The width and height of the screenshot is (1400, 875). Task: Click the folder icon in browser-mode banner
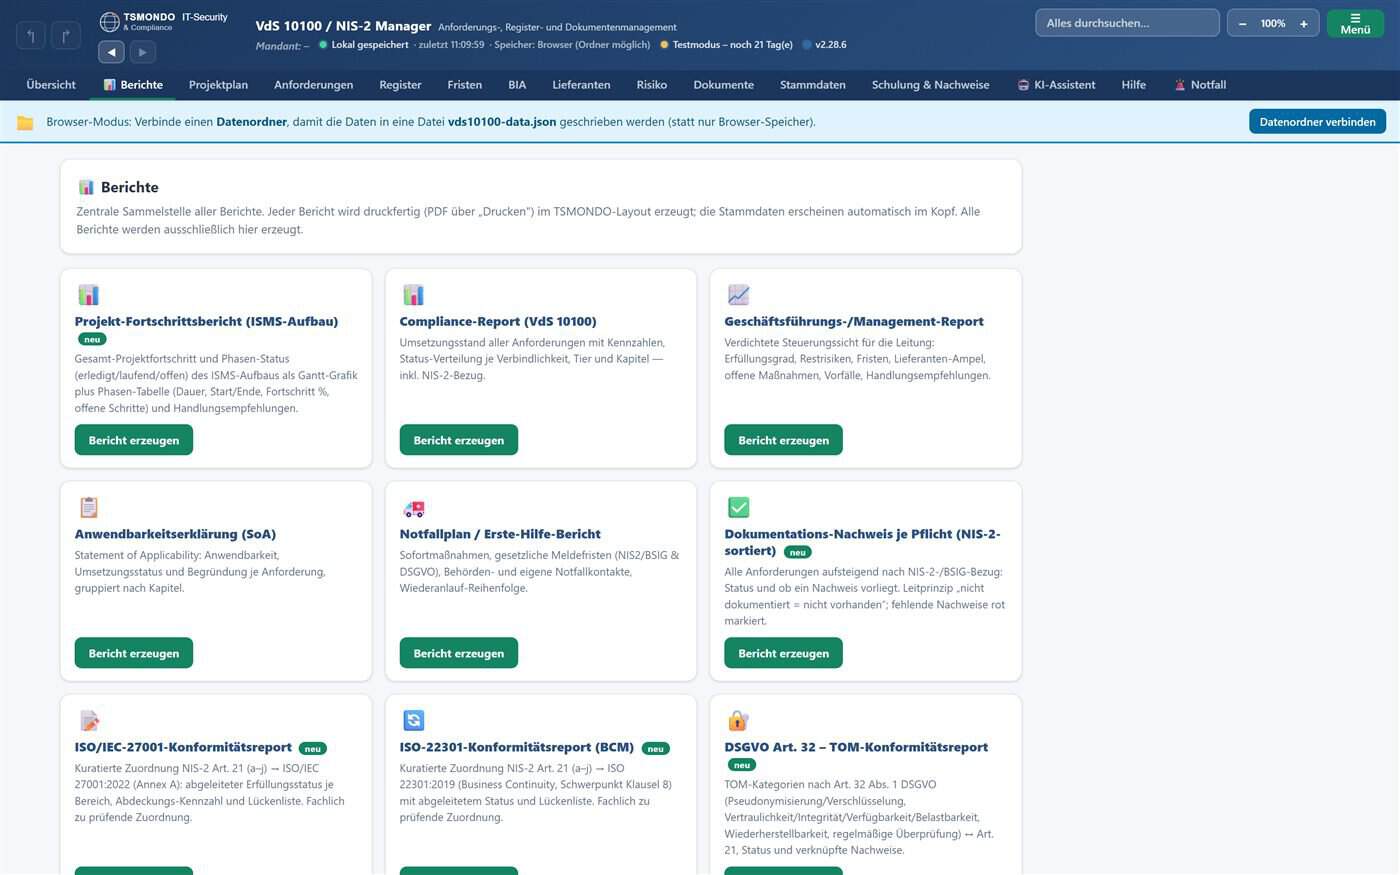point(26,122)
